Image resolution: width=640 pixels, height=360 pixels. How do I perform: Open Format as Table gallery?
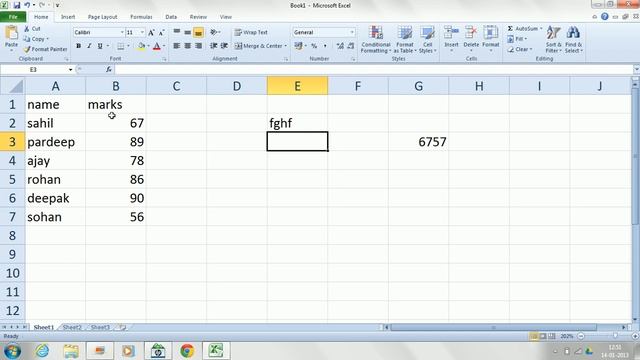(x=405, y=40)
